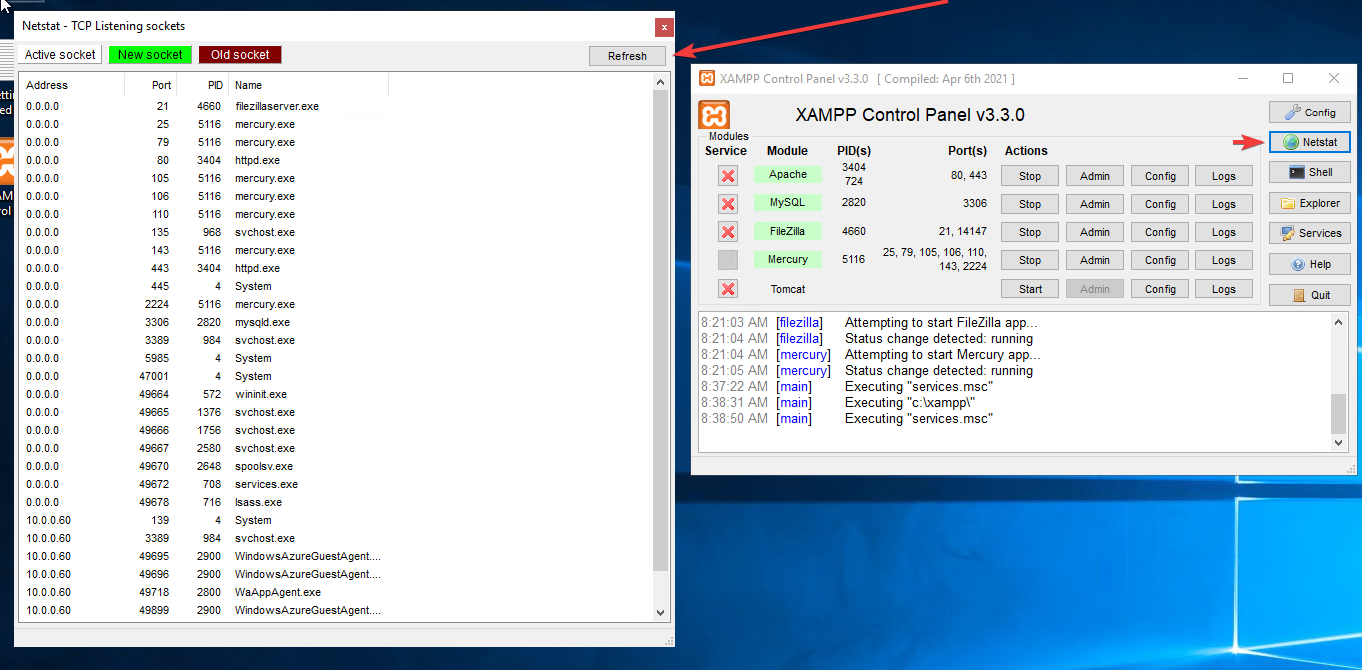Click the Apache module label

point(787,174)
